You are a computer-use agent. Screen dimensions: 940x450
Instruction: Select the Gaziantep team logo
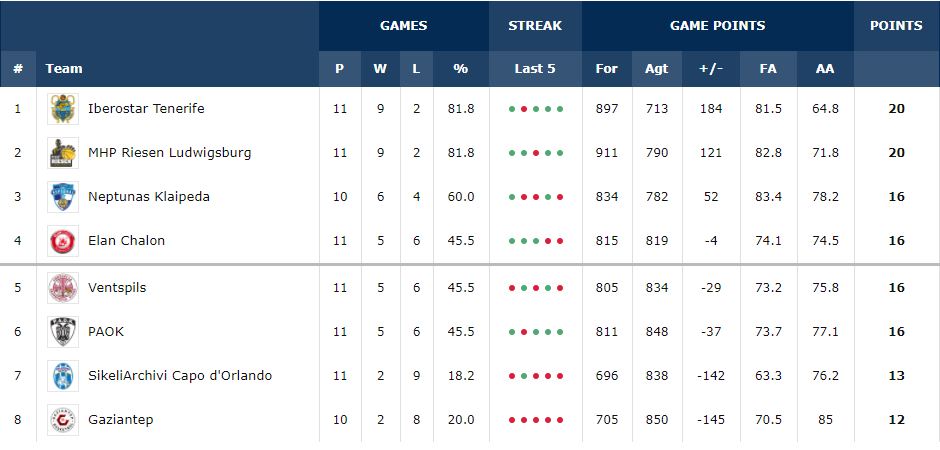(63, 420)
